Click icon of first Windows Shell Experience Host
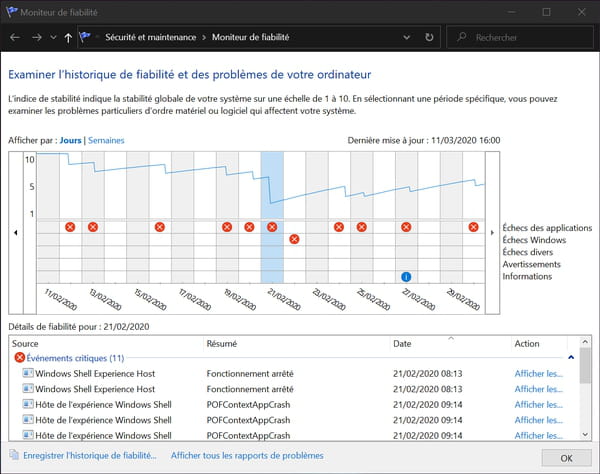The image size is (600, 474). tap(28, 373)
